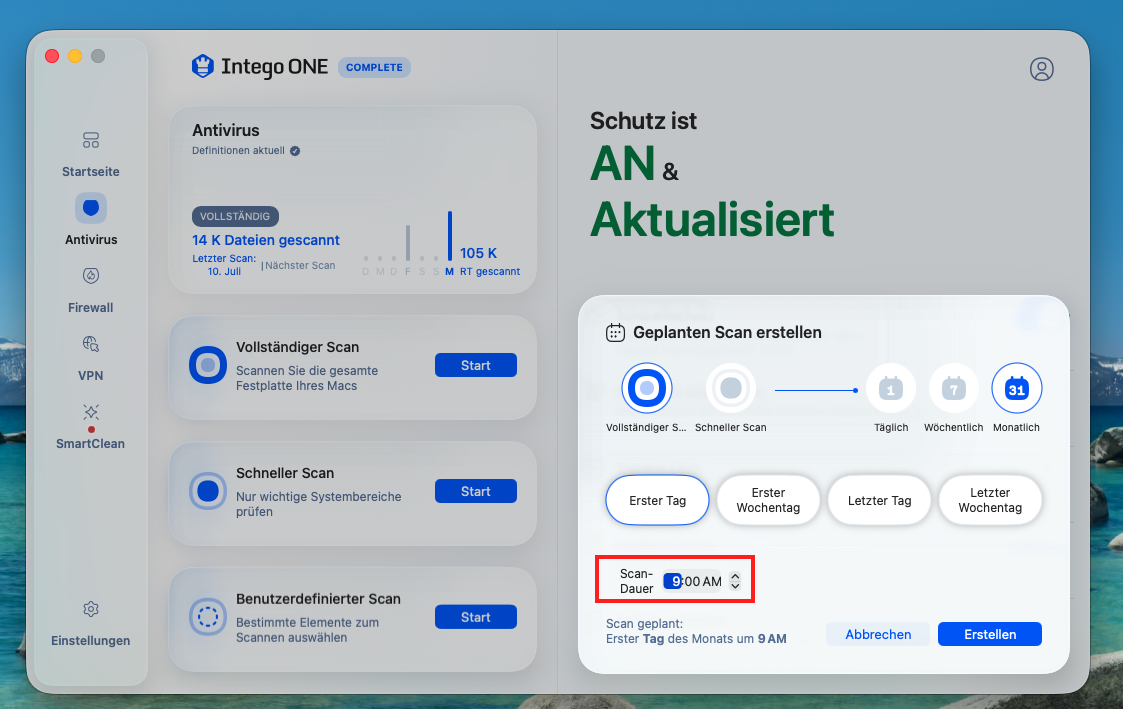Click the COMPLETE plan badge
Image resolution: width=1123 pixels, height=709 pixels.
coord(375,67)
